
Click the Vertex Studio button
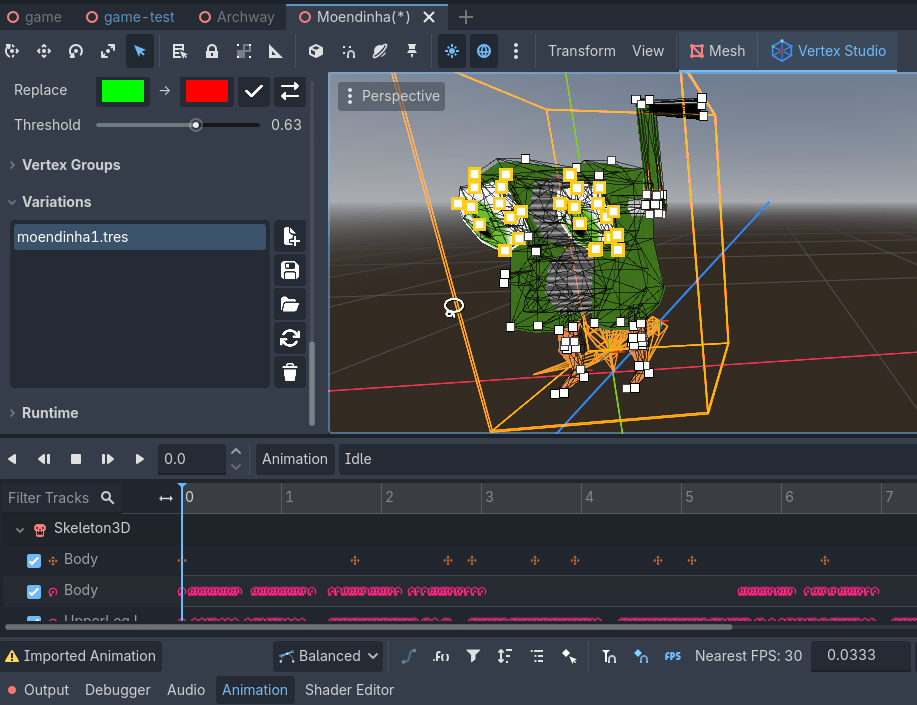[828, 51]
